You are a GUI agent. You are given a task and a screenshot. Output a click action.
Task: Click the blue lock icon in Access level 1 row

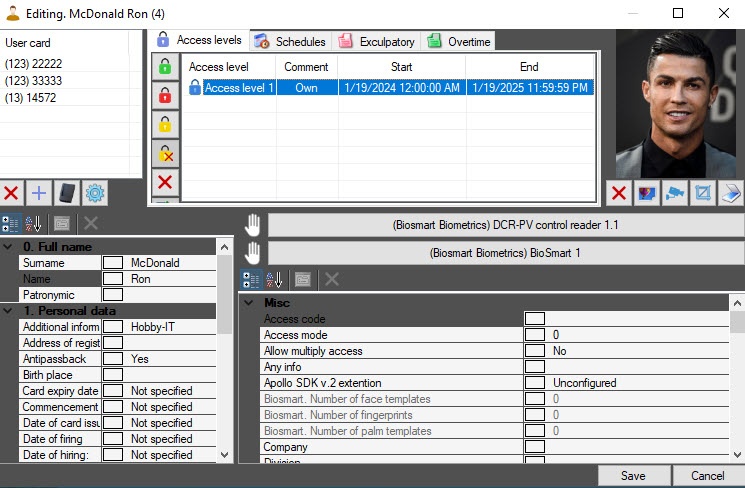195,87
